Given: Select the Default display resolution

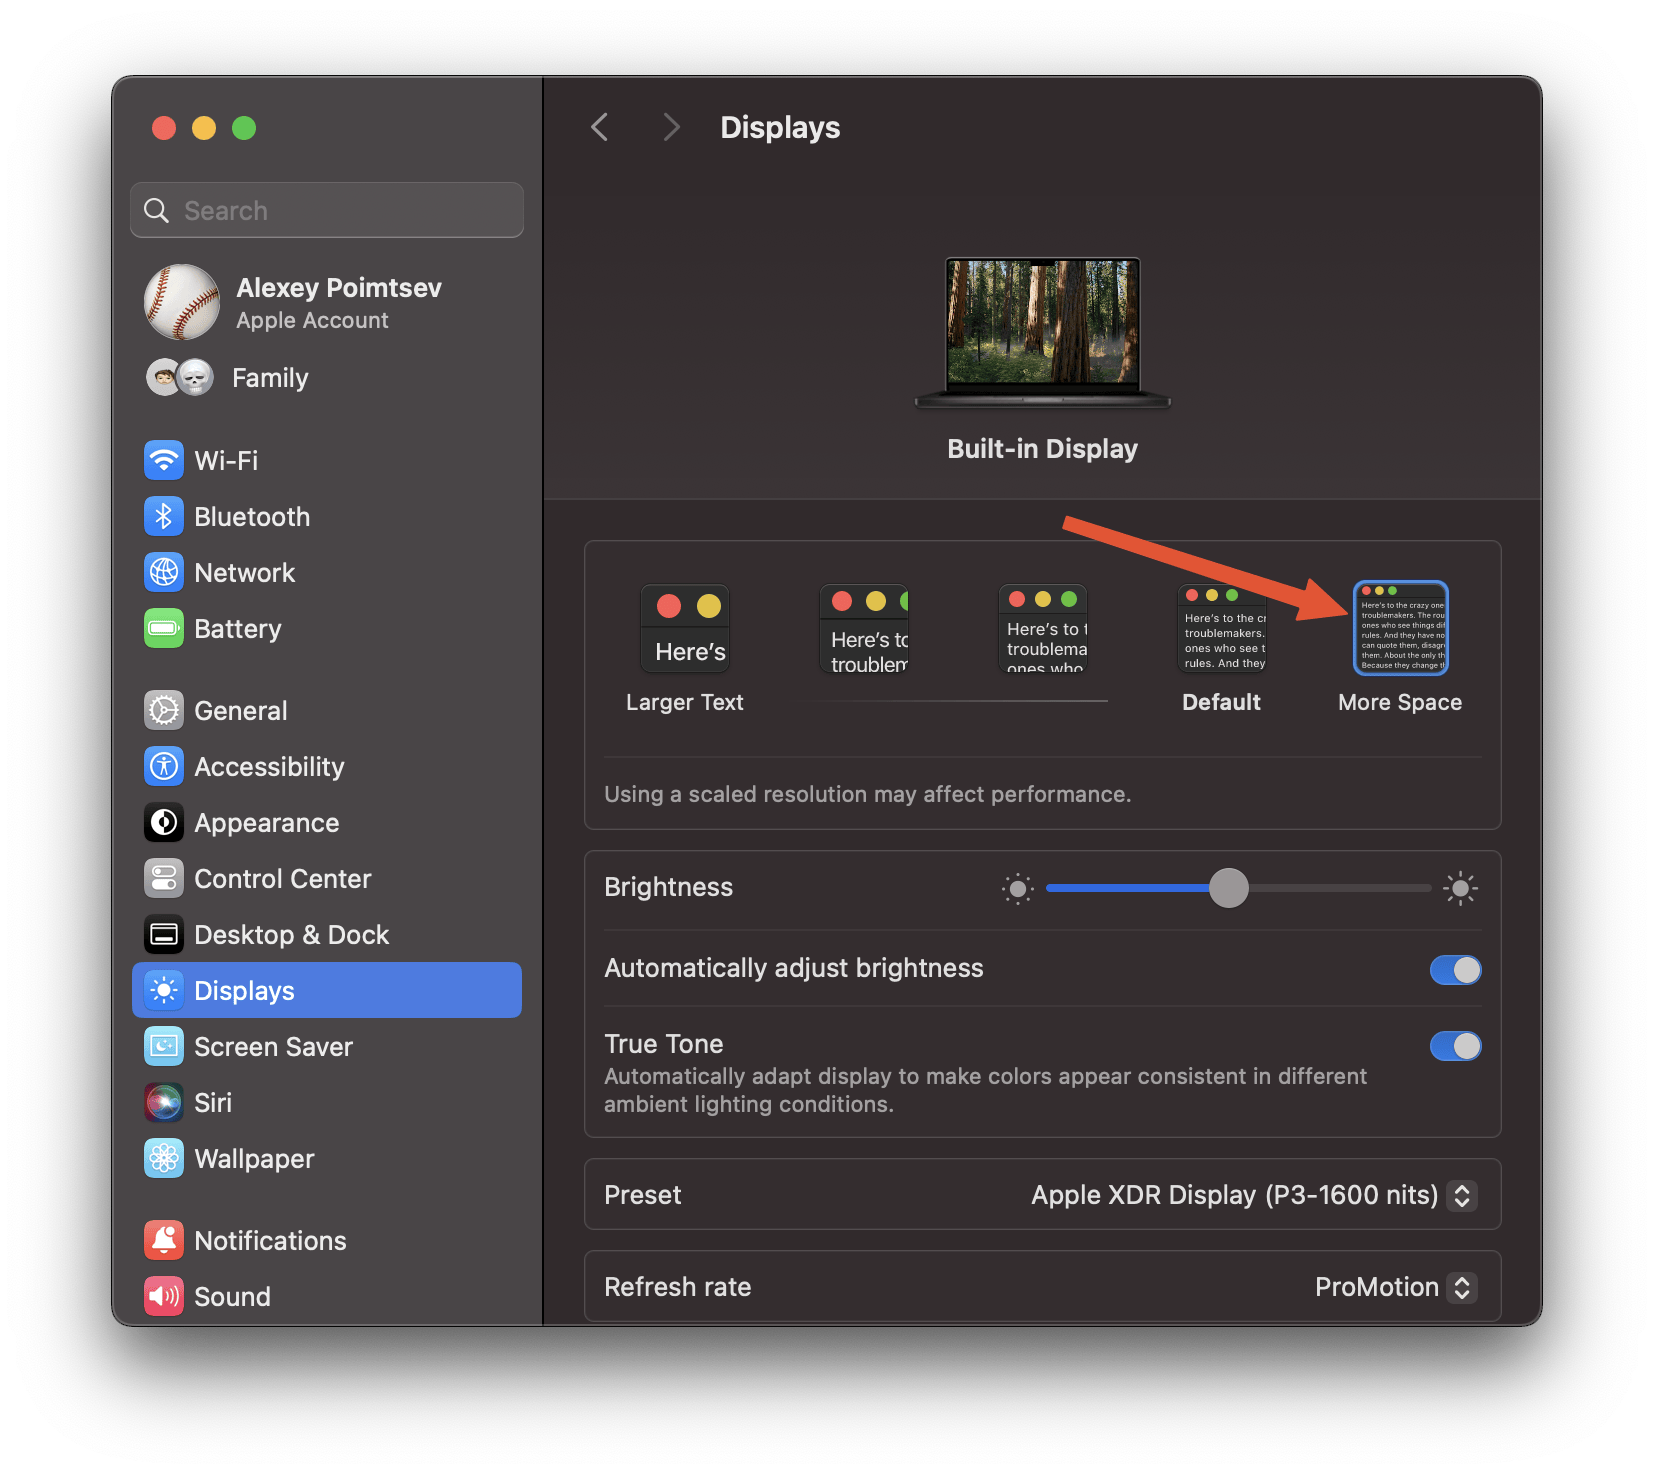Looking at the screenshot, I should [1221, 628].
